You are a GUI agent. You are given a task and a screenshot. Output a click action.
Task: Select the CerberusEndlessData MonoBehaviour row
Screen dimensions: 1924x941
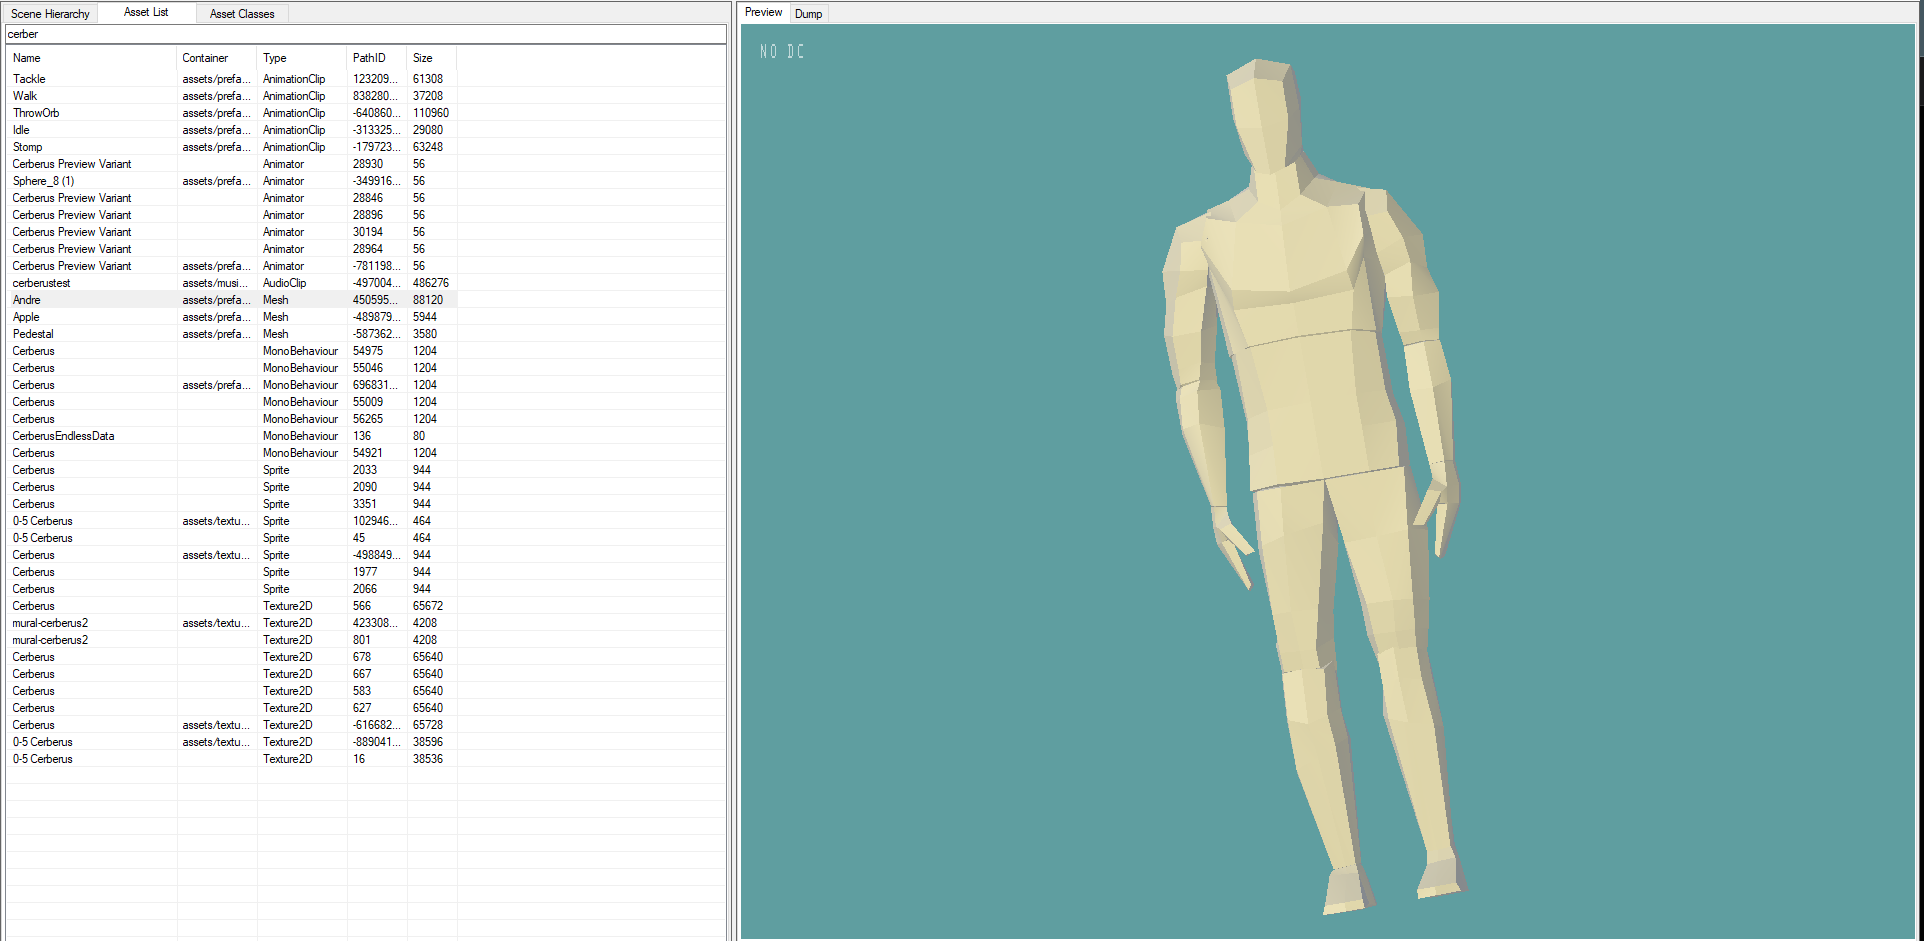[63, 436]
